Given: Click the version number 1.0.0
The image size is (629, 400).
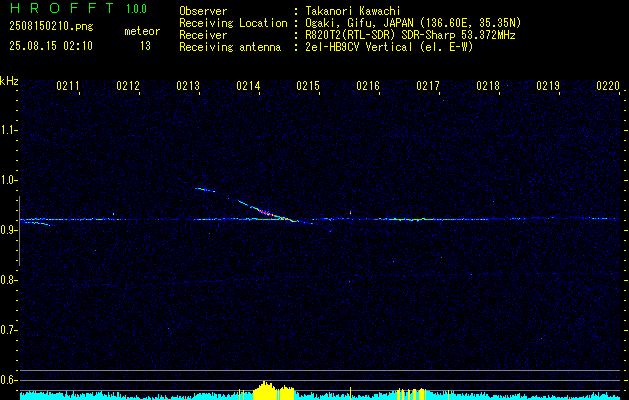Looking at the screenshot, I should coord(136,8).
